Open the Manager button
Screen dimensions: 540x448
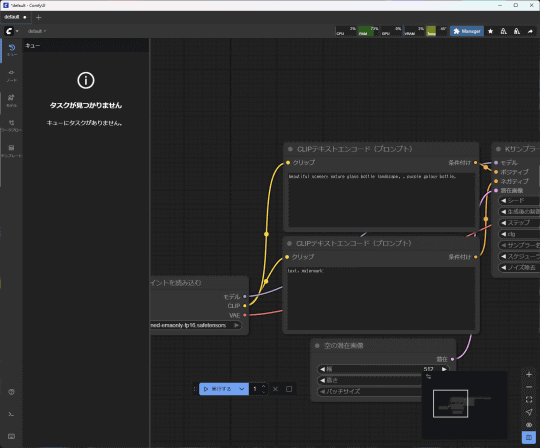(x=467, y=31)
